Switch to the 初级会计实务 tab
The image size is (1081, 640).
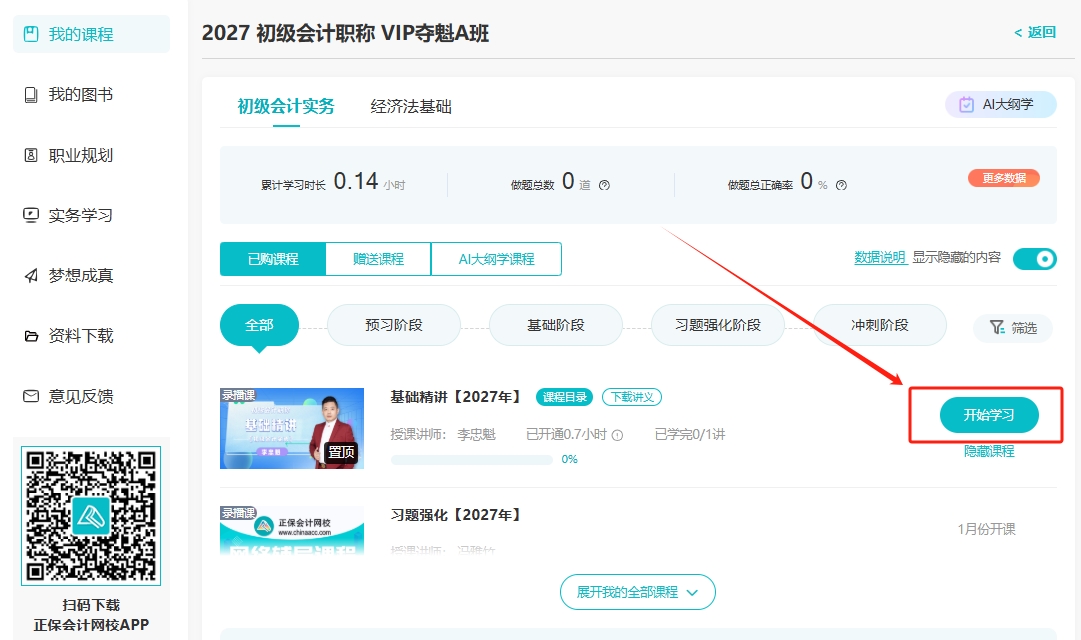286,106
